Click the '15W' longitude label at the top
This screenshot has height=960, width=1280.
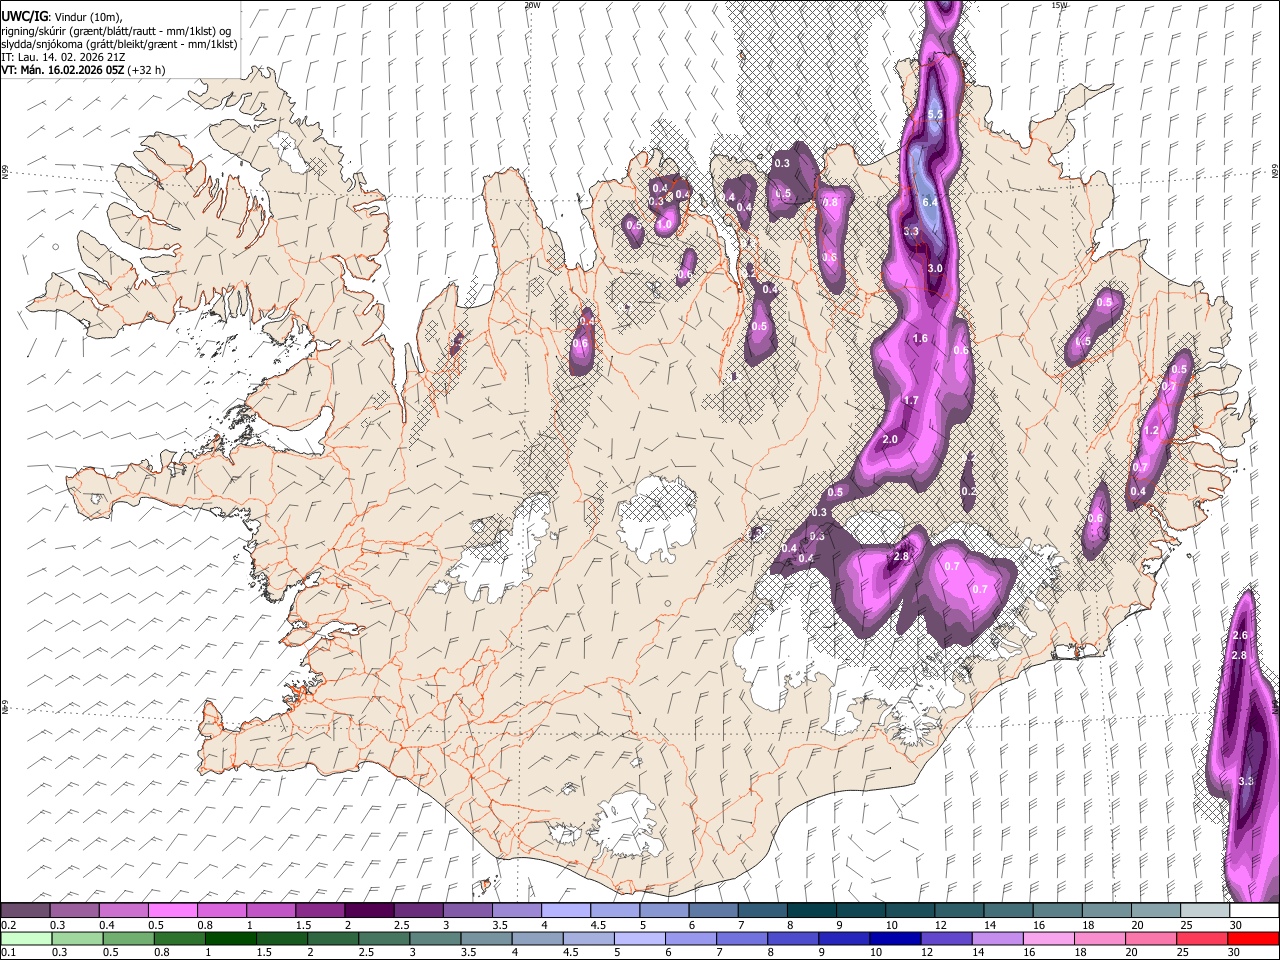[1059, 5]
